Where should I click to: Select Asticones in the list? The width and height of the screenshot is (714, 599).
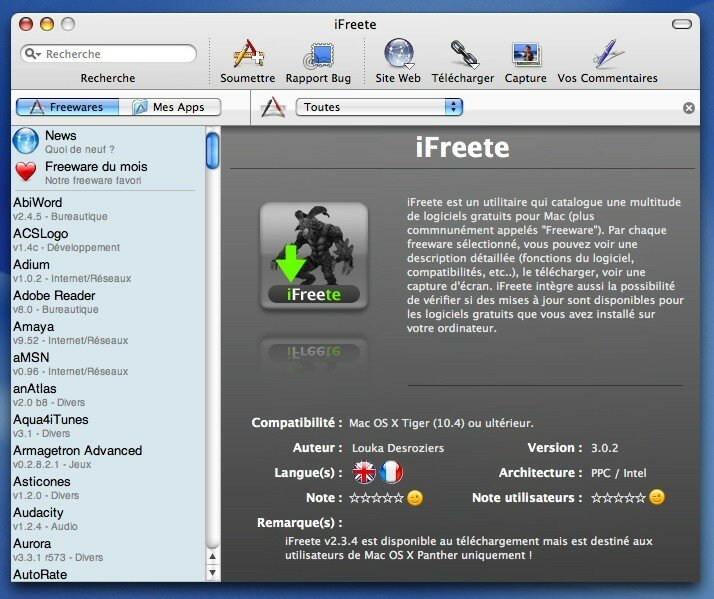(108, 488)
